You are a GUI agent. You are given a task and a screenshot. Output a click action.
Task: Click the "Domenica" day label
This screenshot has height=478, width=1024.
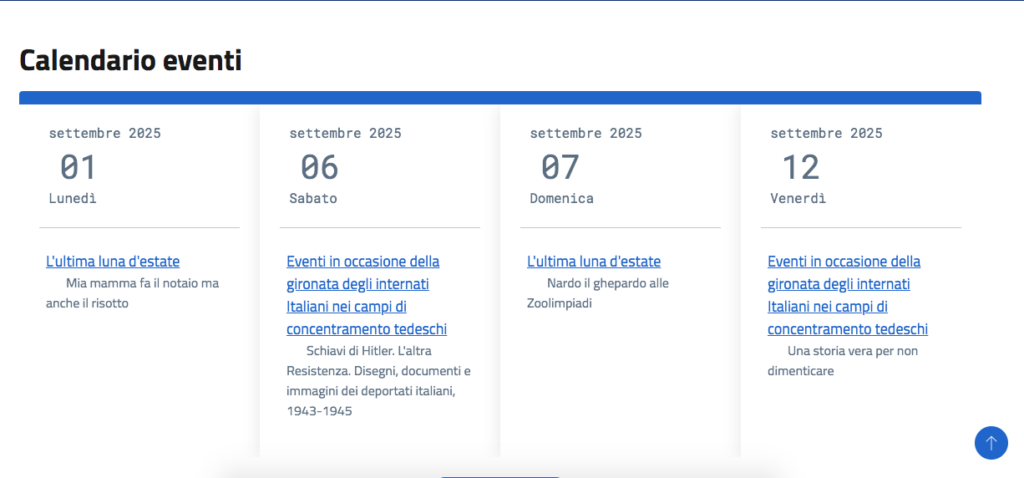point(561,198)
